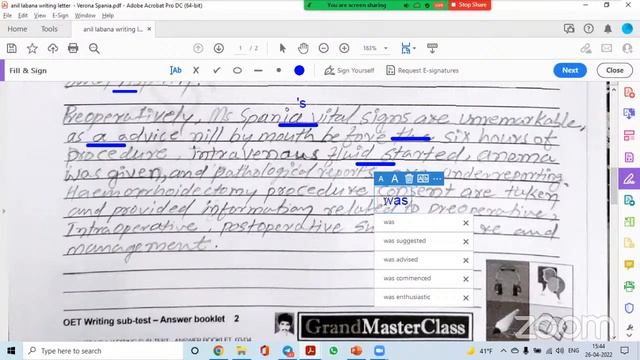This screenshot has width=640, height=360.
Task: Click the 'was' text input box
Action: (x=395, y=200)
